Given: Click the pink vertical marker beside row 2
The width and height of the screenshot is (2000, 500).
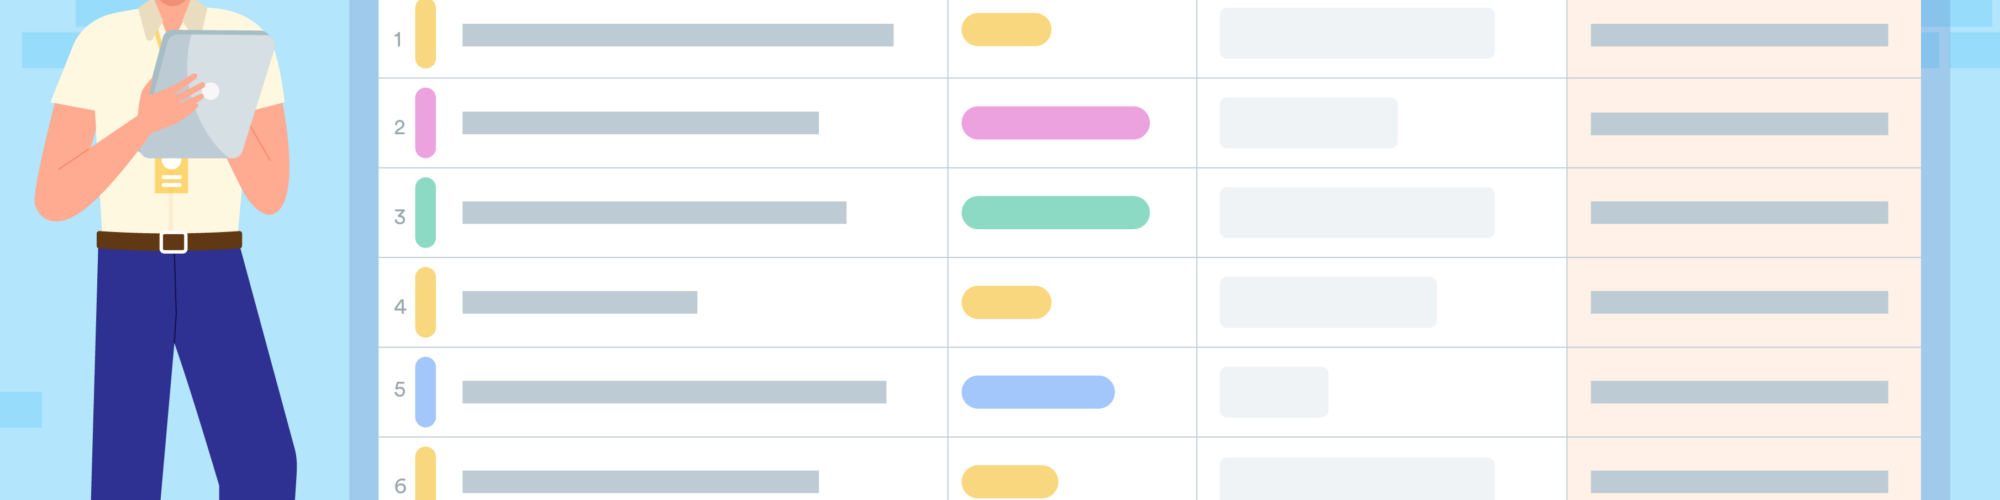Looking at the screenshot, I should (x=425, y=123).
